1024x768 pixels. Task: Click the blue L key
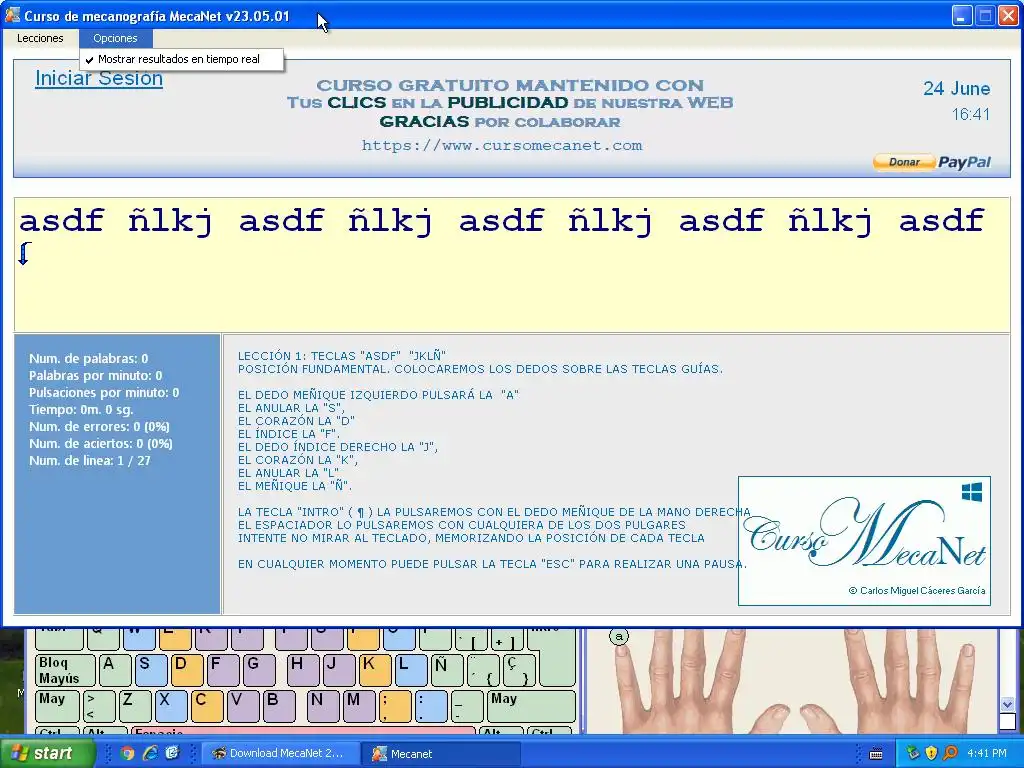click(411, 670)
